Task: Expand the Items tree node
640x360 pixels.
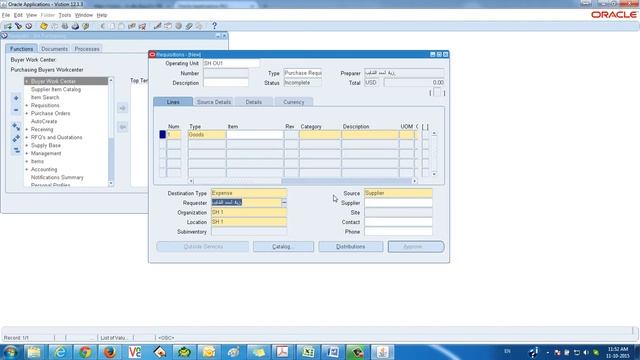Action: point(27,162)
